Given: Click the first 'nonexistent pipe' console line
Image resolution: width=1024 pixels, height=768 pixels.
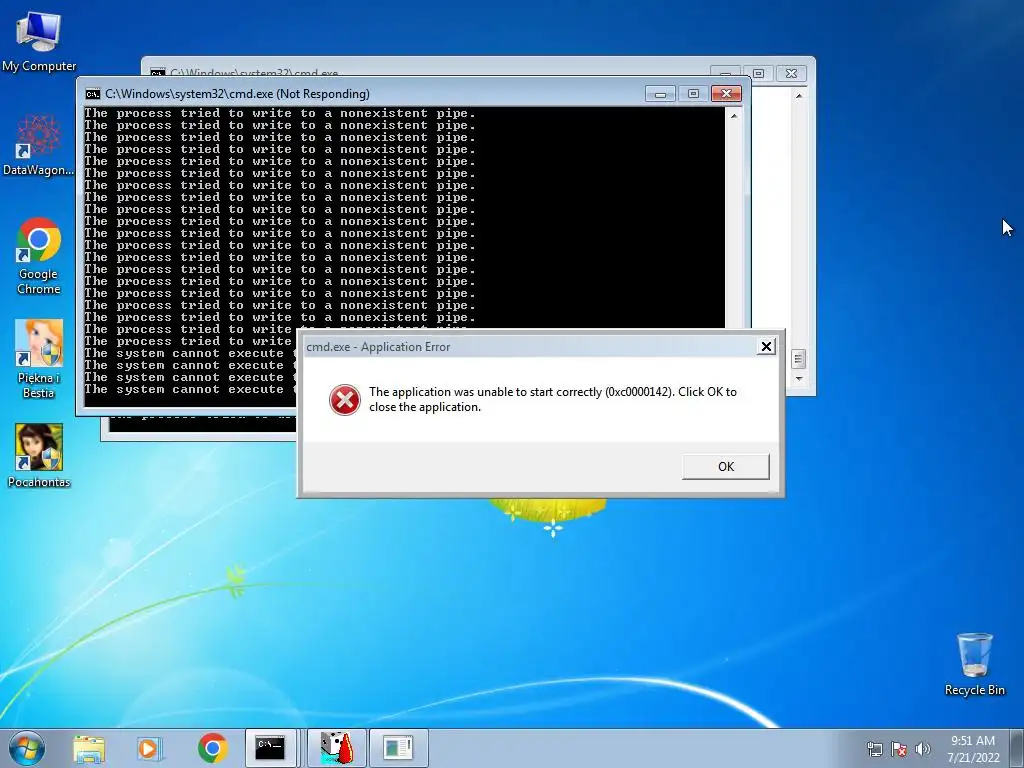Looking at the screenshot, I should click(x=280, y=113).
